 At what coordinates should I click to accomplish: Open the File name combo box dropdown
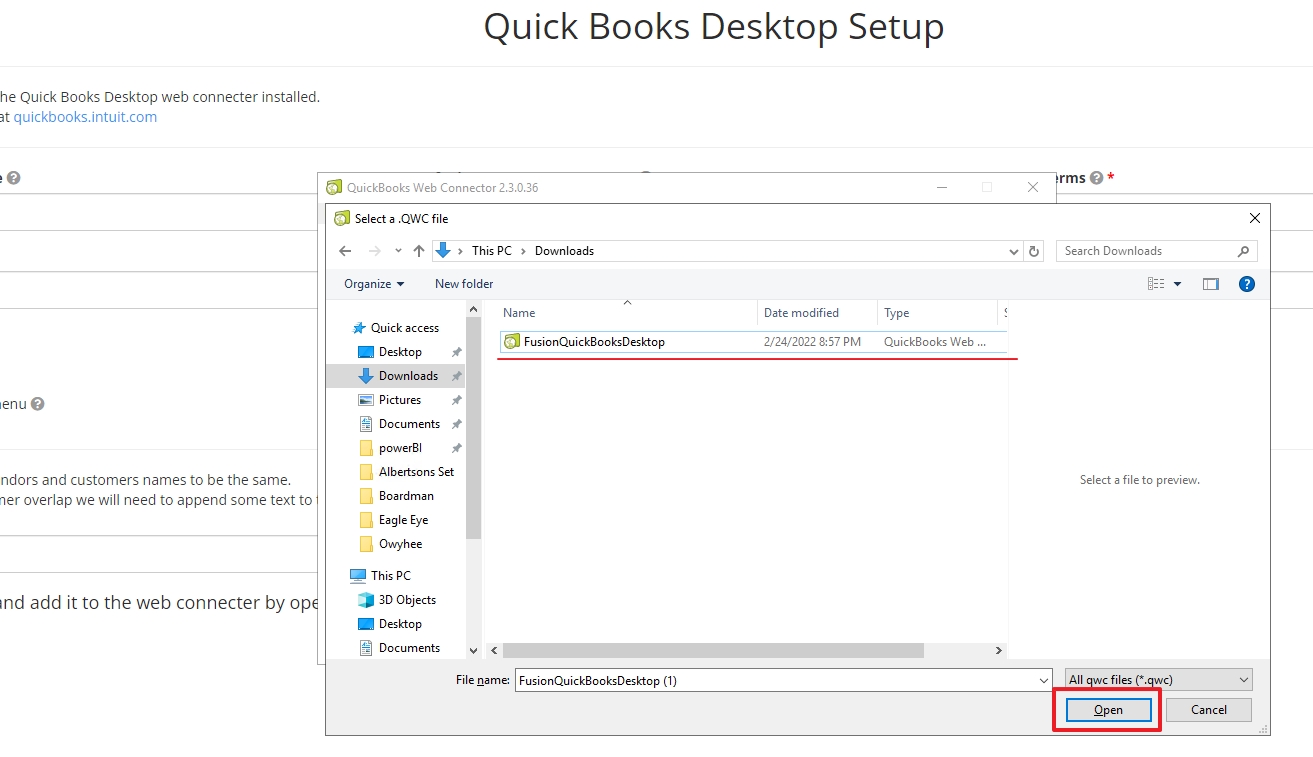tap(1041, 679)
